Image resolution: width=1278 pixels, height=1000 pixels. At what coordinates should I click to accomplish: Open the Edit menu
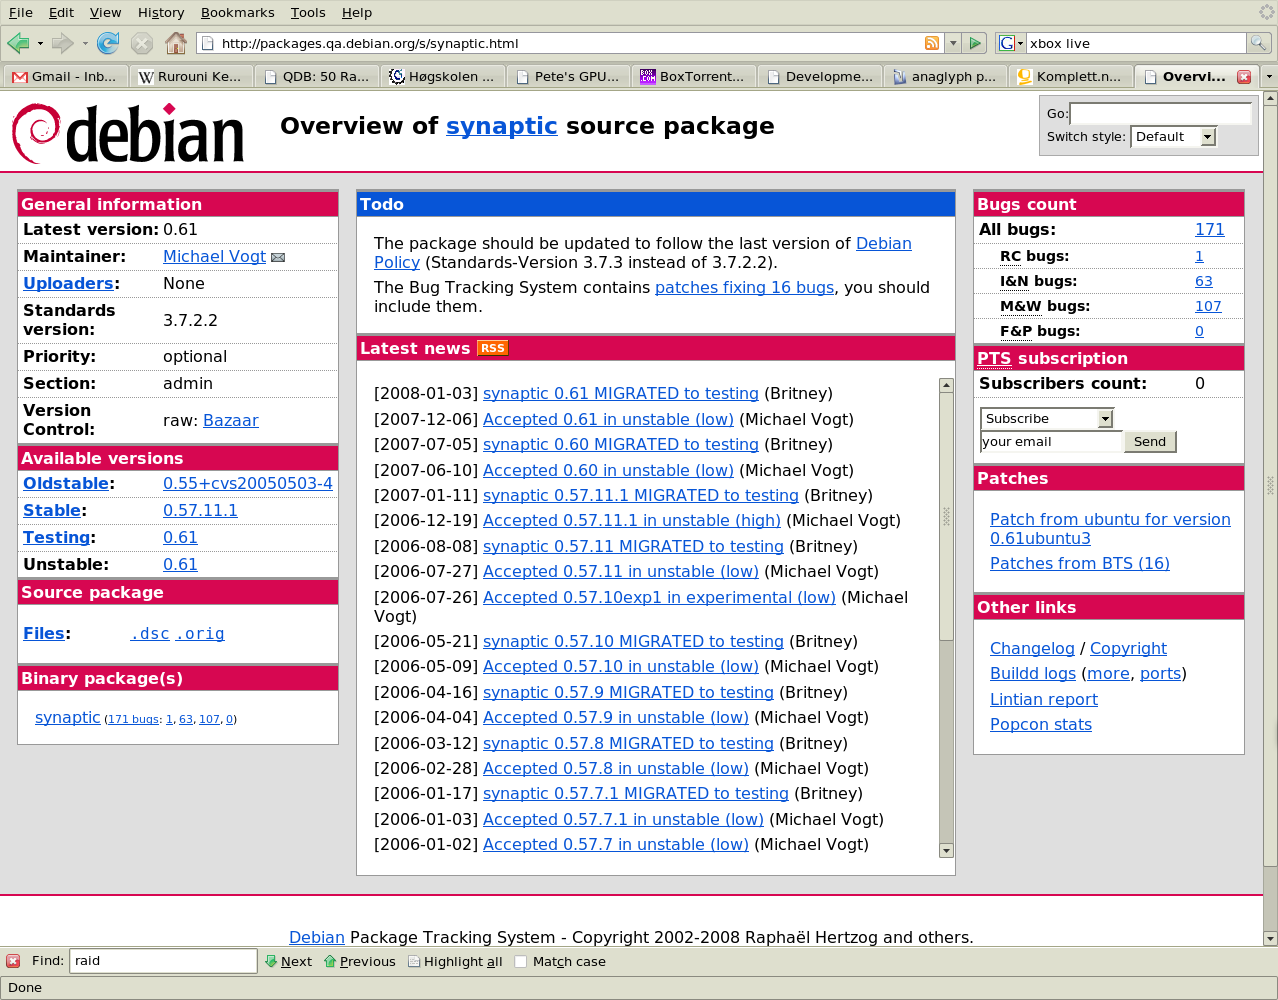61,12
